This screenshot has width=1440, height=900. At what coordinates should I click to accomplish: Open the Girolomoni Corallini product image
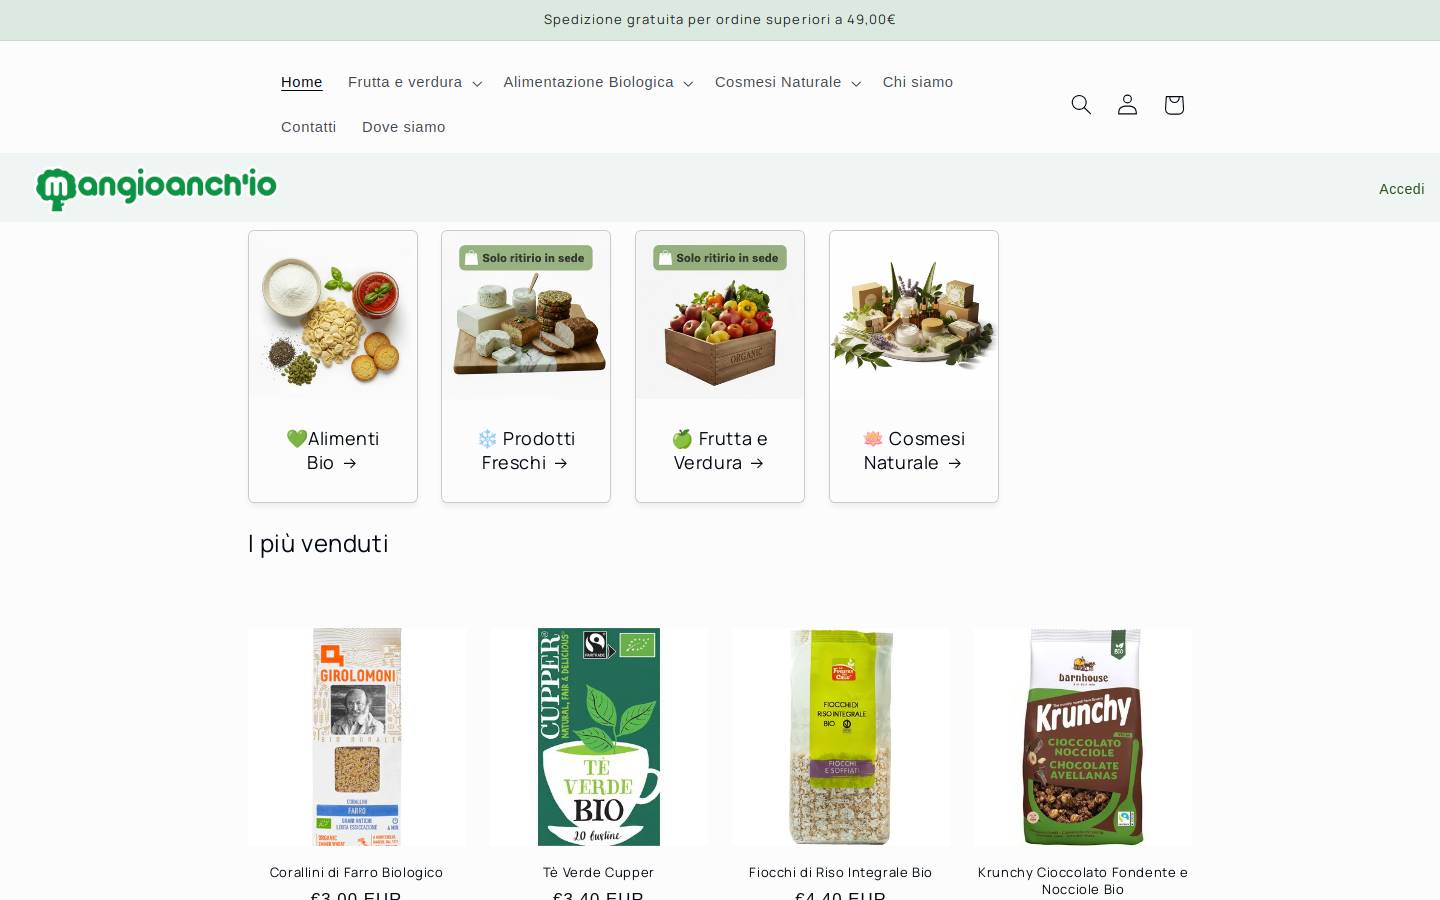coord(357,737)
